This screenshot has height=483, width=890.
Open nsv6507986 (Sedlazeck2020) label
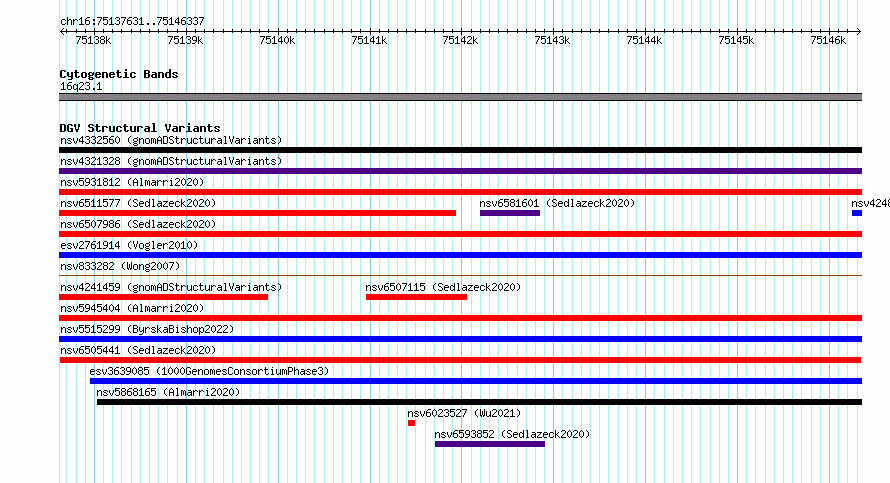[138, 224]
